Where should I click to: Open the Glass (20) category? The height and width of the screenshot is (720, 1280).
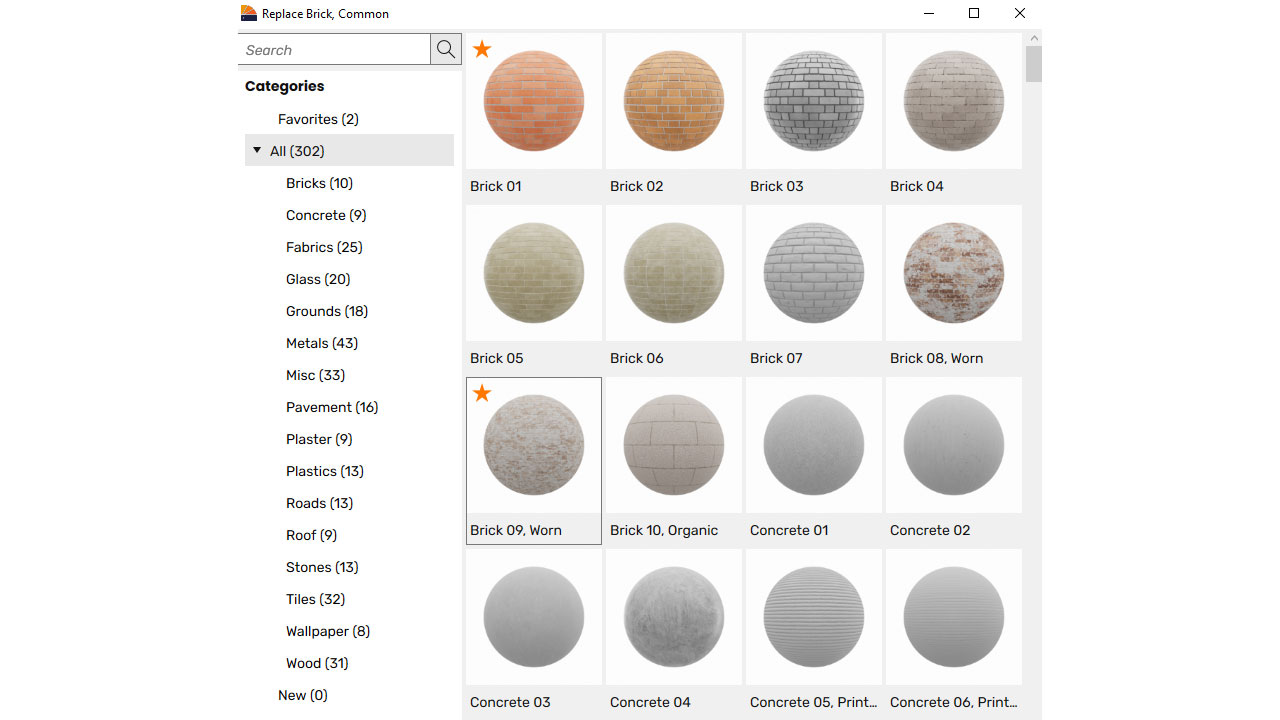318,279
